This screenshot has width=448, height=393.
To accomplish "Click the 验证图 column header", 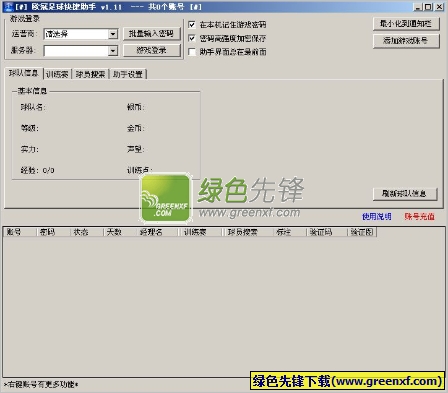I will pyautogui.click(x=362, y=232).
